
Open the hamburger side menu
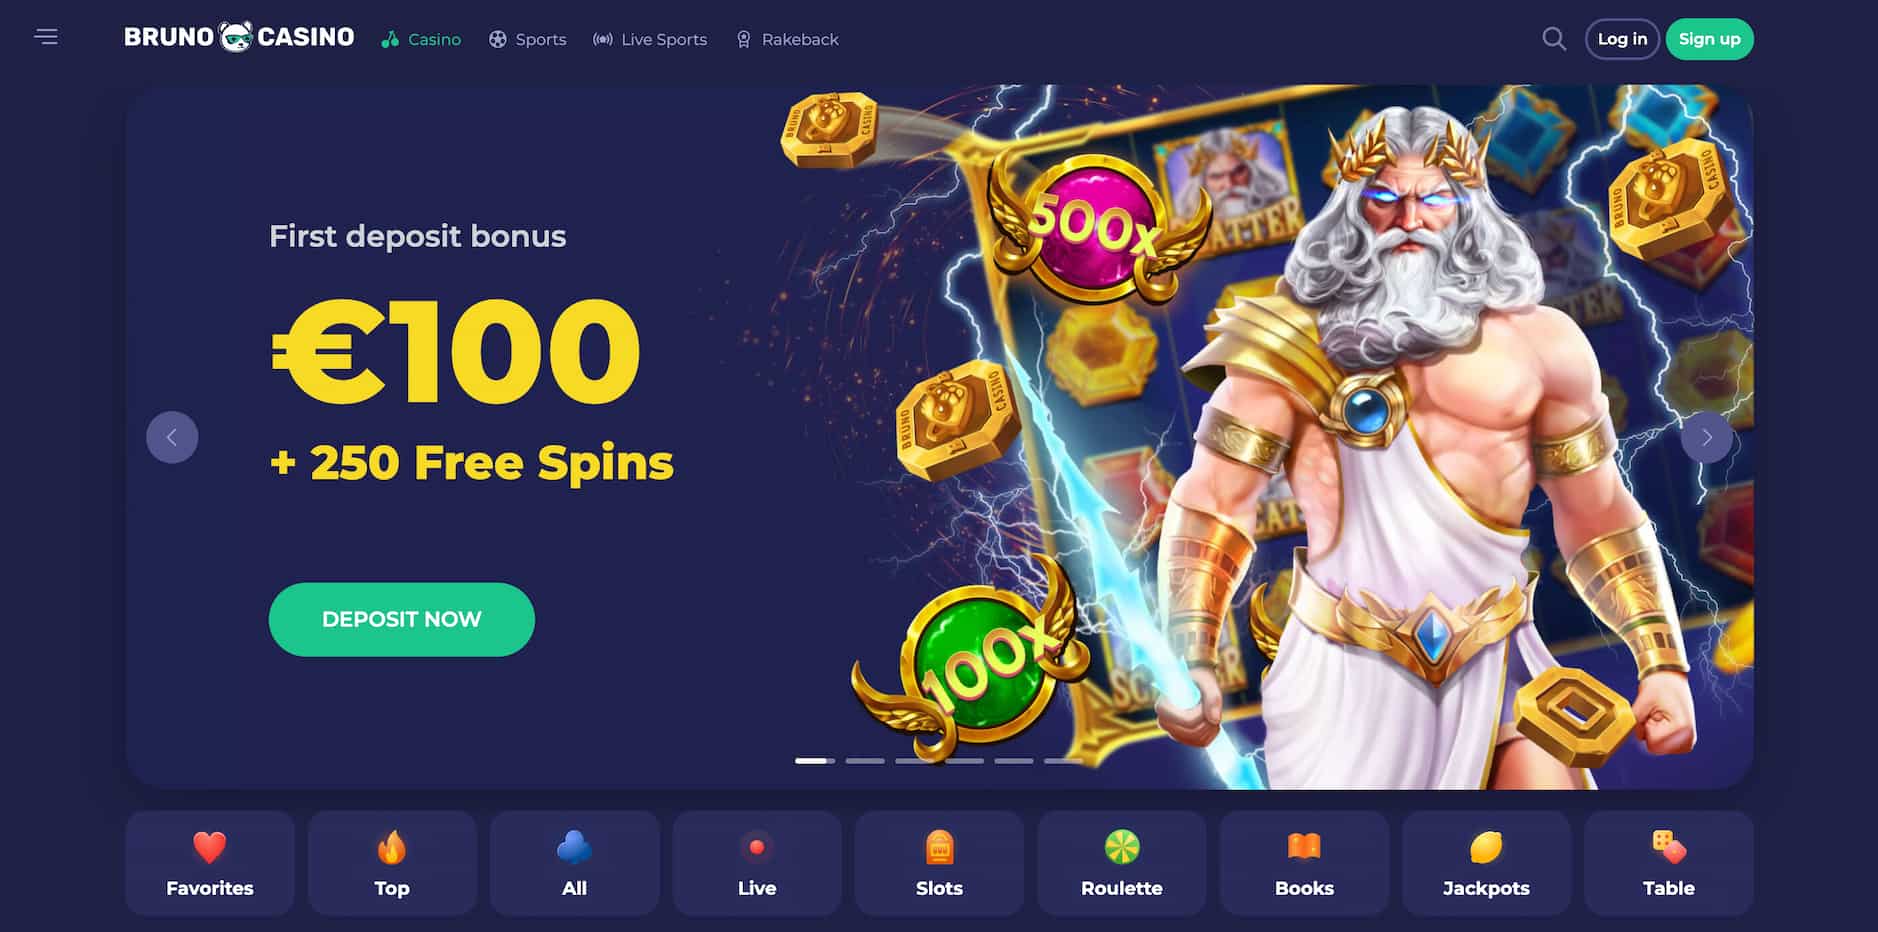(46, 38)
